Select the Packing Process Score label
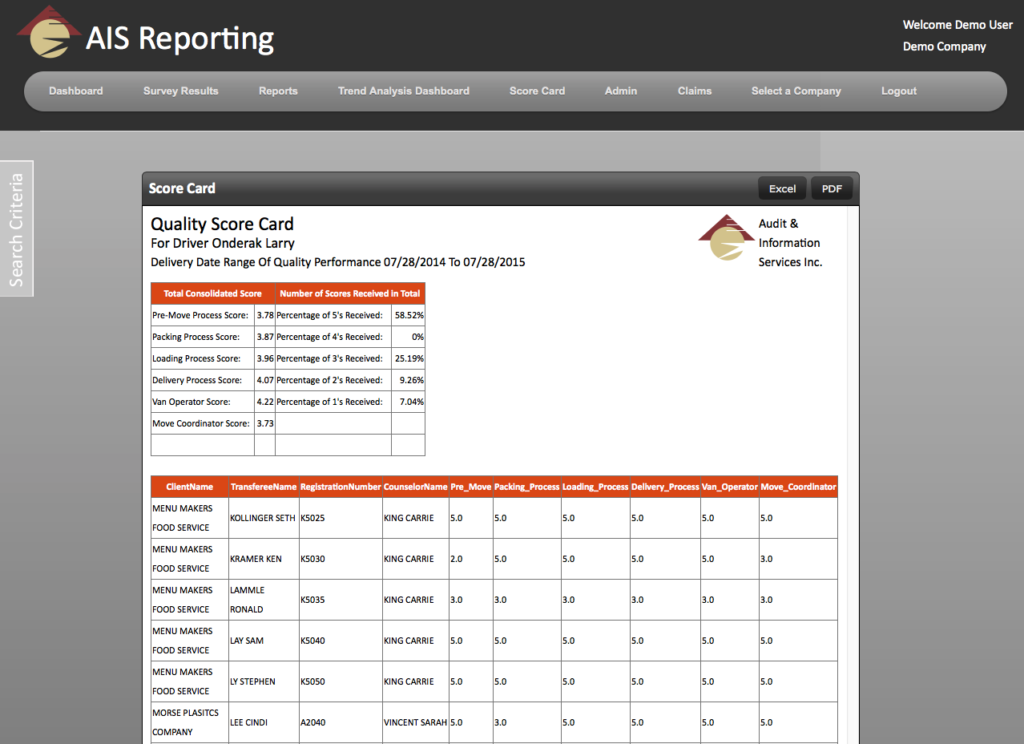Screen dimensions: 1024x744 [x=196, y=336]
